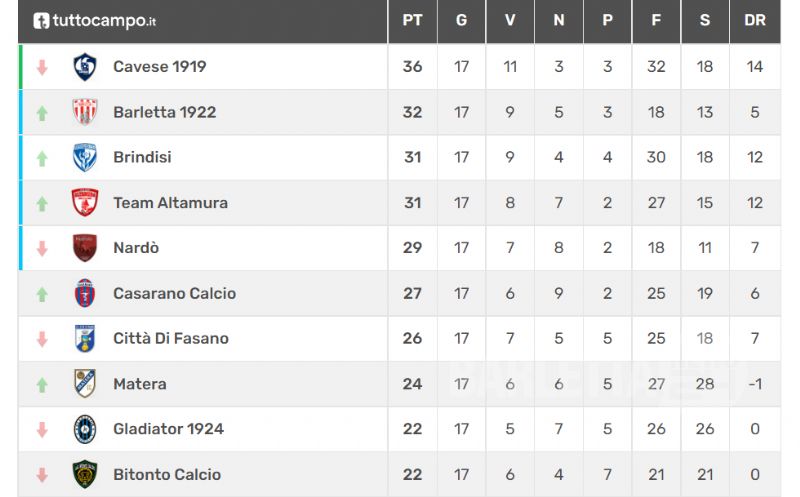The width and height of the screenshot is (800, 497).
Task: Click the Bitonto Calcio crest
Action: click(85, 474)
